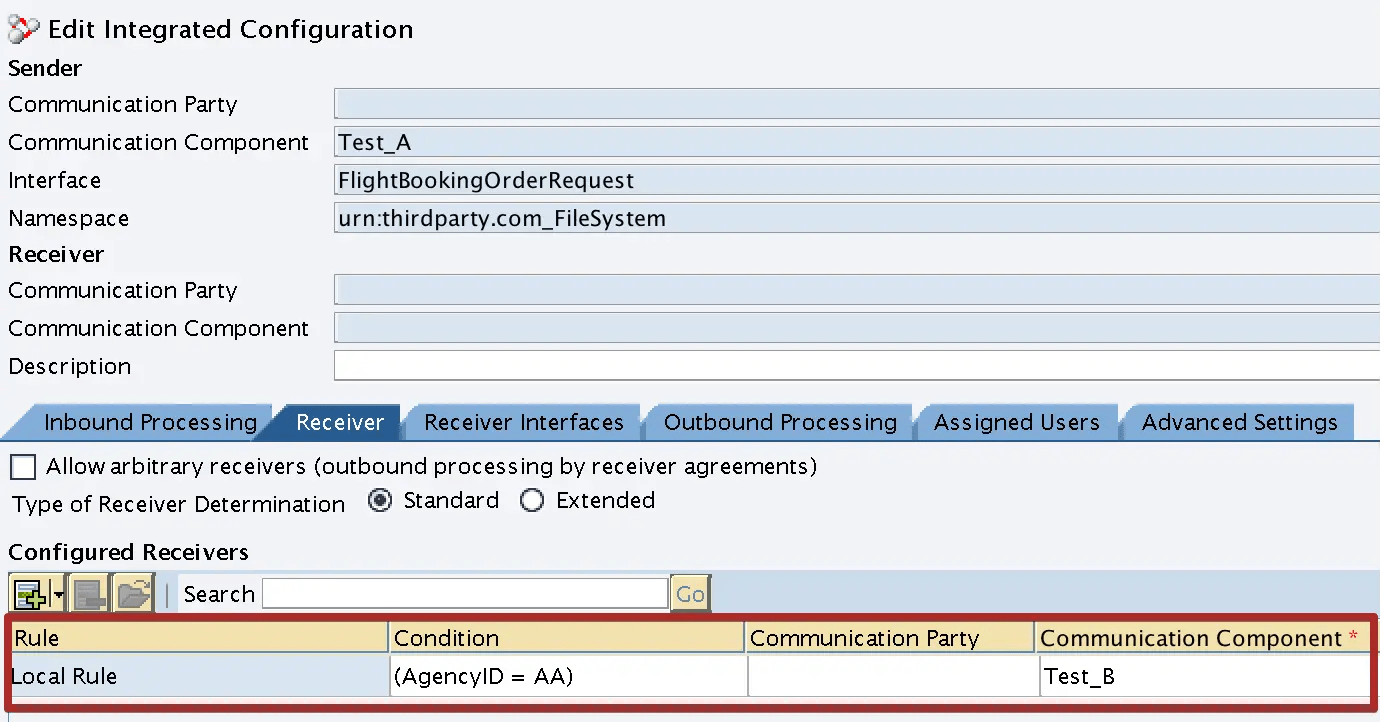Switch to the Inbound Processing tab

150,422
